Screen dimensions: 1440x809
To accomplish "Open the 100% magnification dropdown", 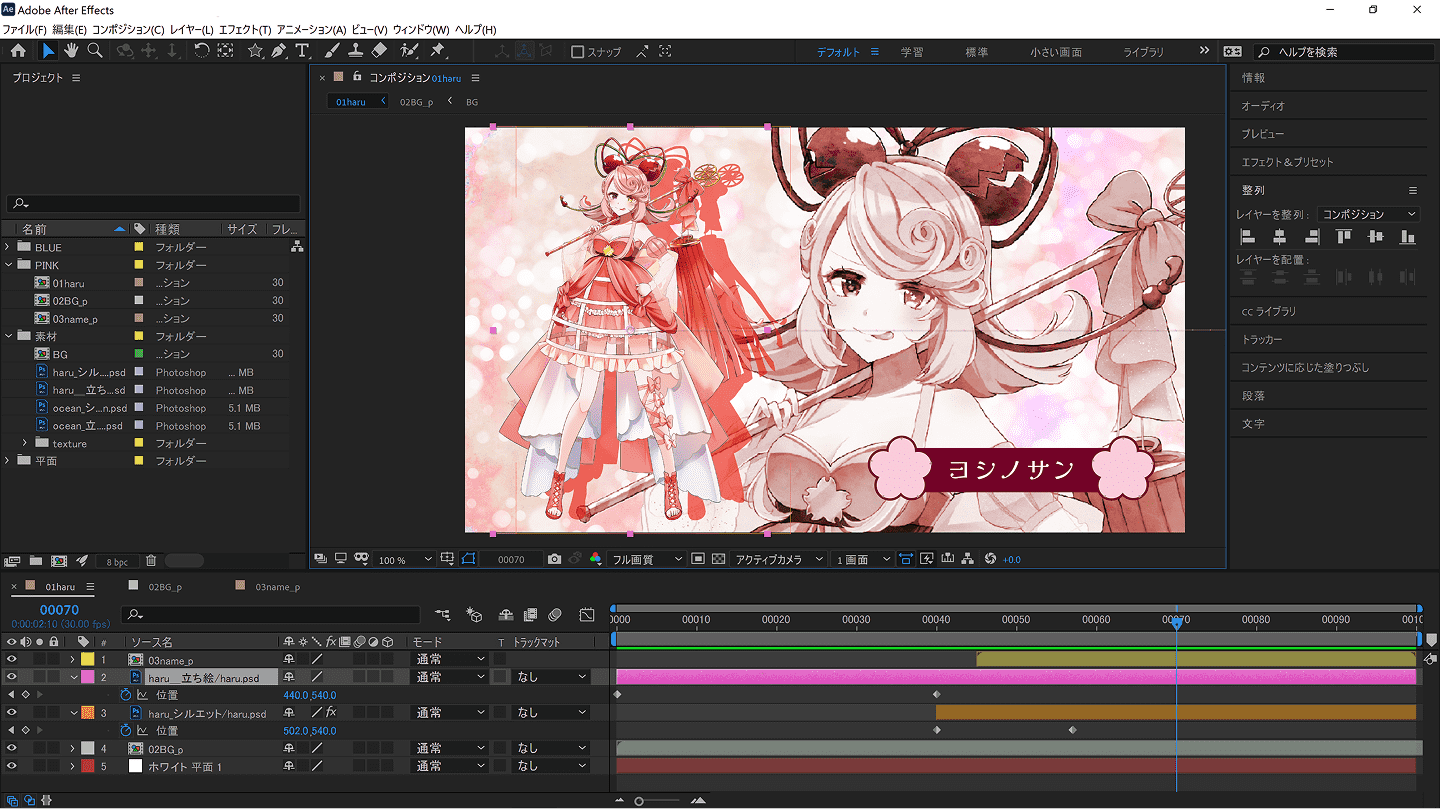I will 405,559.
